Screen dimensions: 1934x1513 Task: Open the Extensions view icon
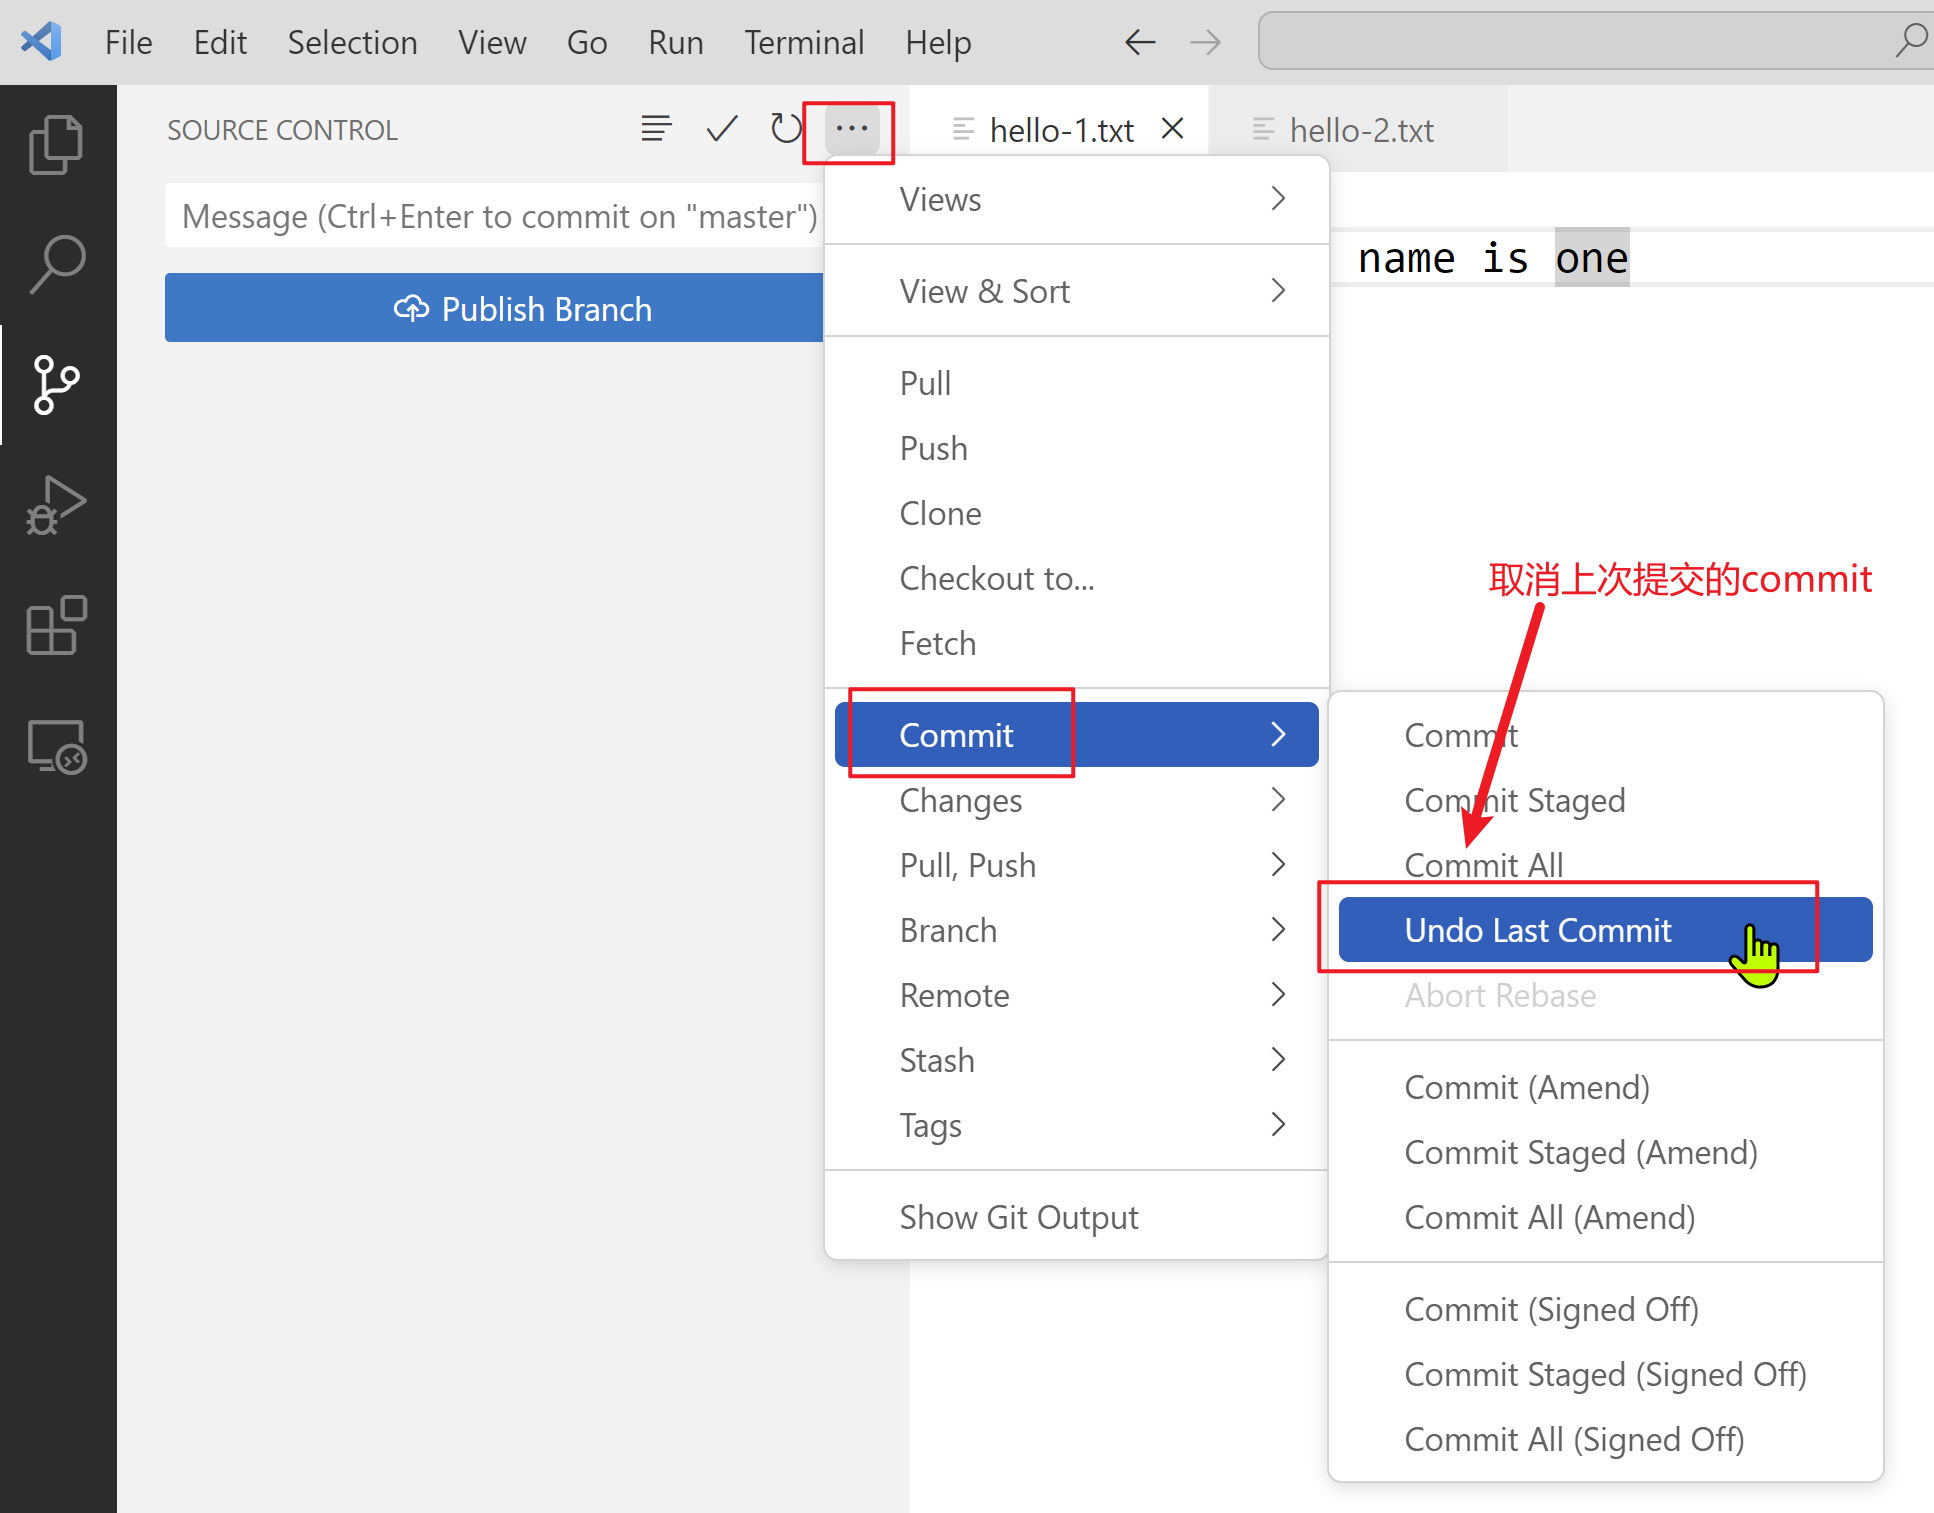tap(56, 626)
